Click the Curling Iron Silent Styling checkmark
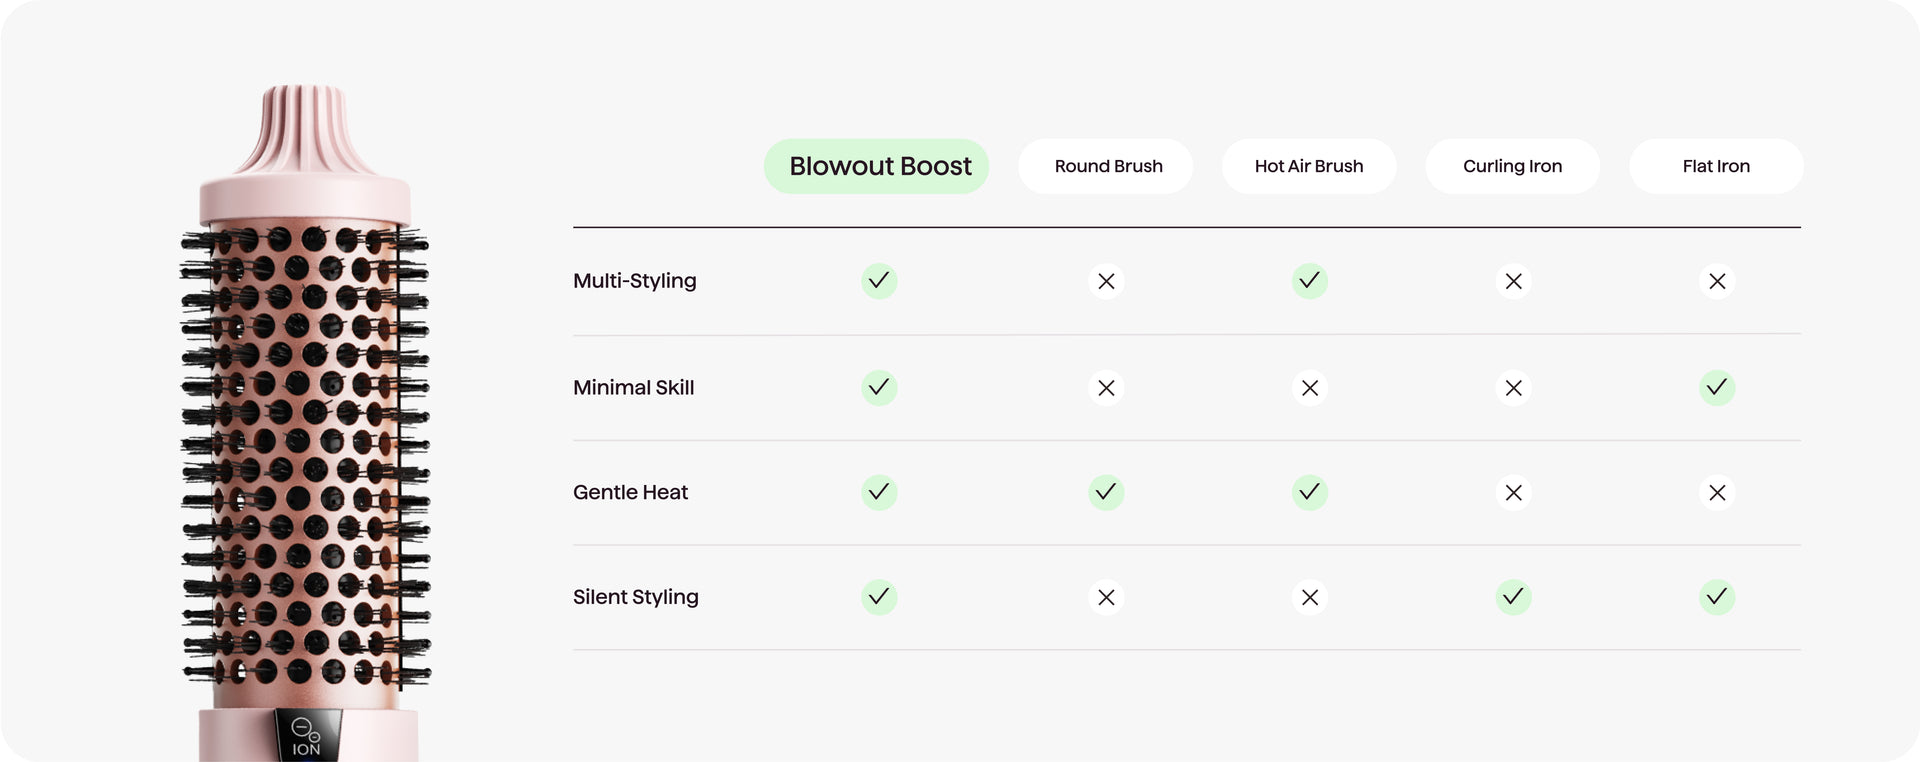Screen dimensions: 1920x762 click(1513, 597)
